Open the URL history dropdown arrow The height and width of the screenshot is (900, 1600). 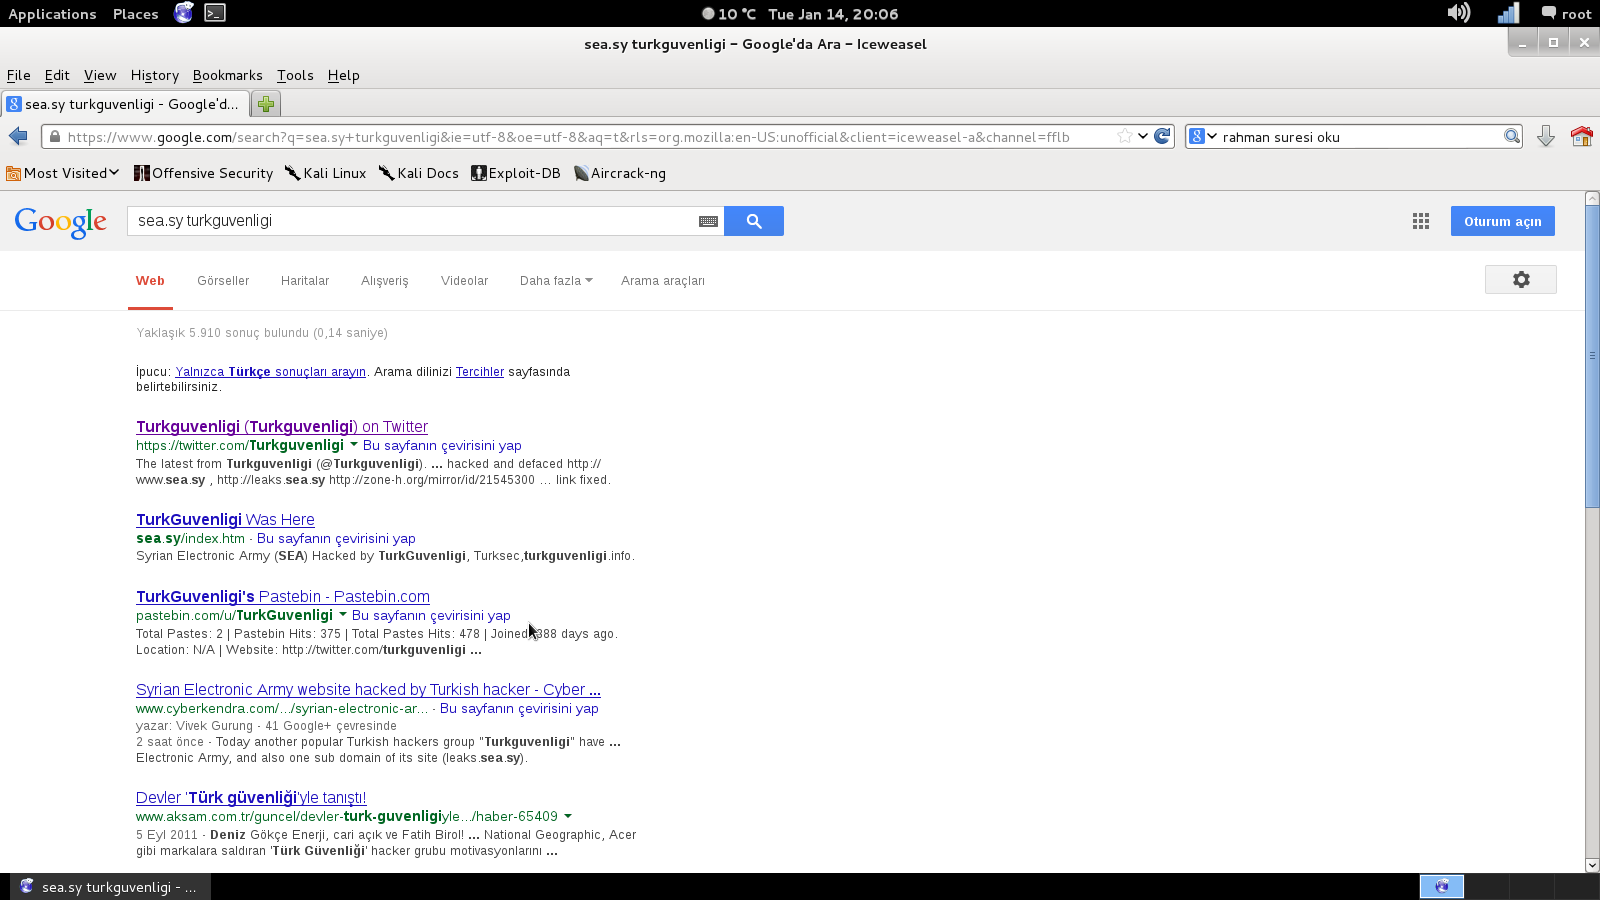click(1143, 136)
